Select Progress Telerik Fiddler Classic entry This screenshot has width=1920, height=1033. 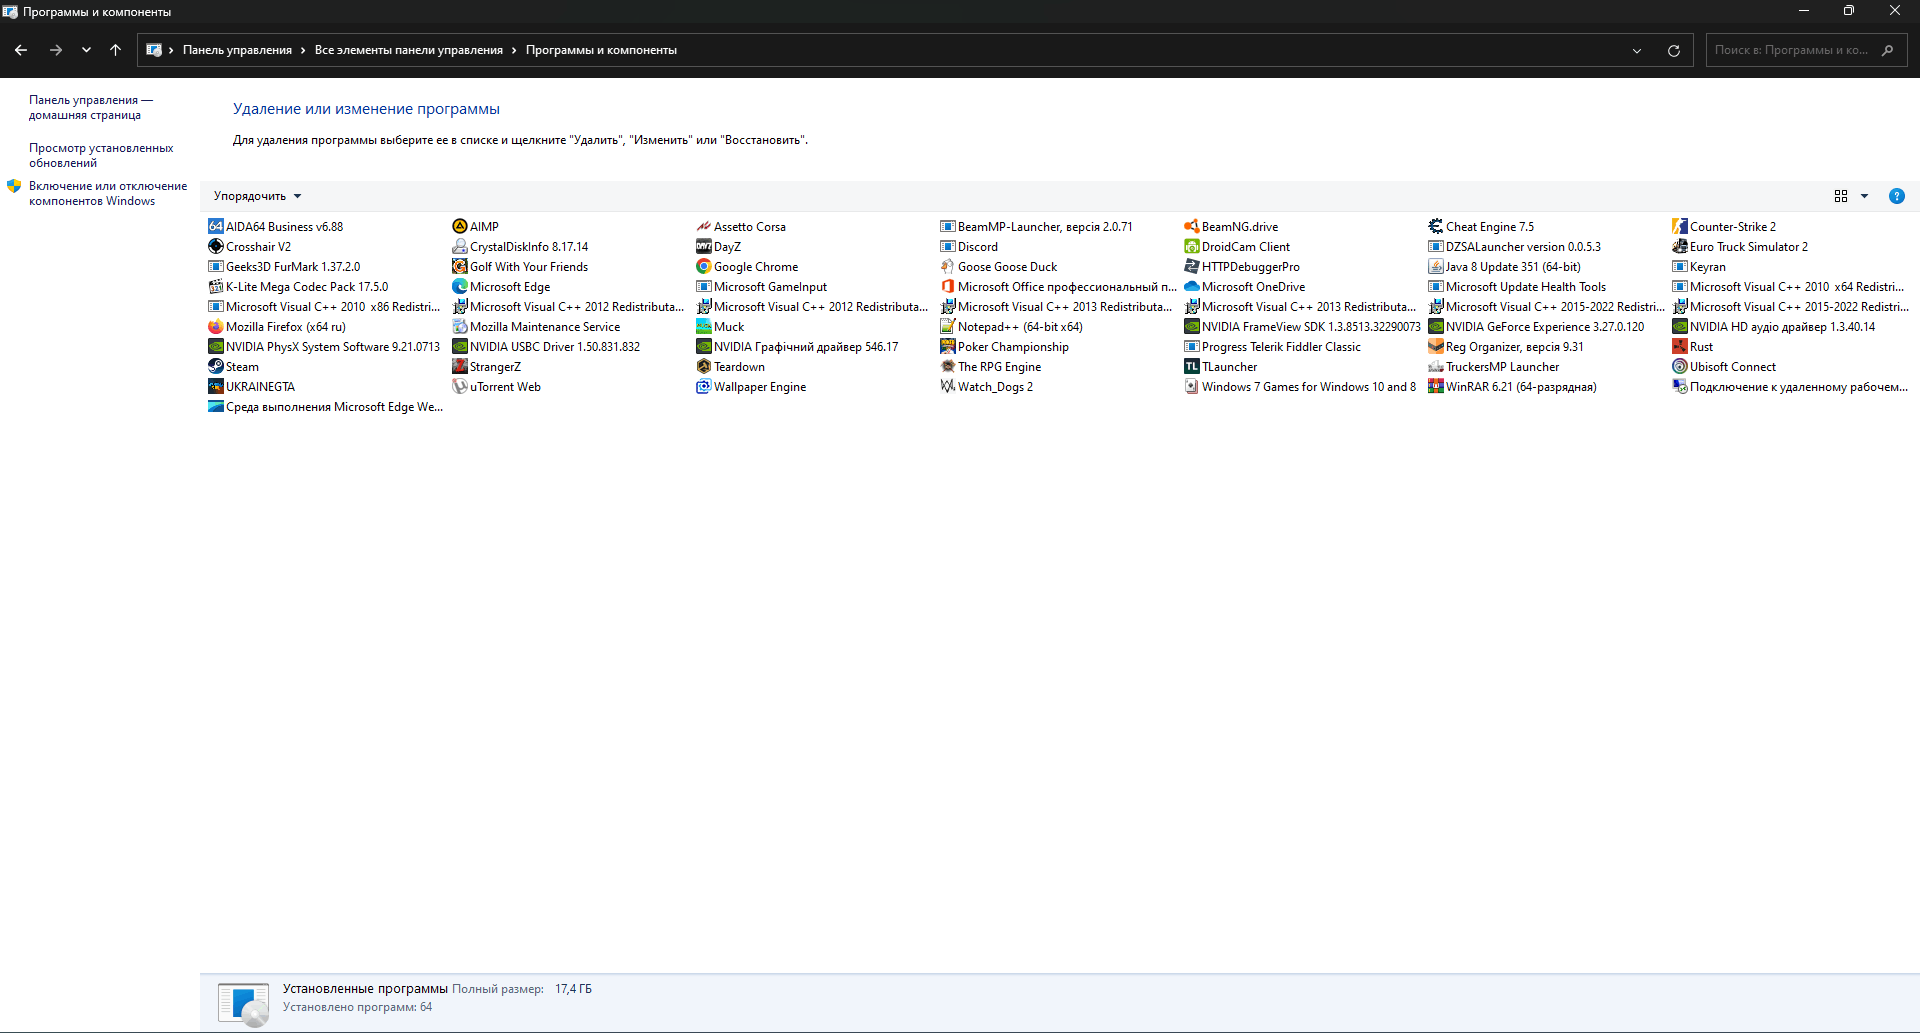pyautogui.click(x=1272, y=347)
